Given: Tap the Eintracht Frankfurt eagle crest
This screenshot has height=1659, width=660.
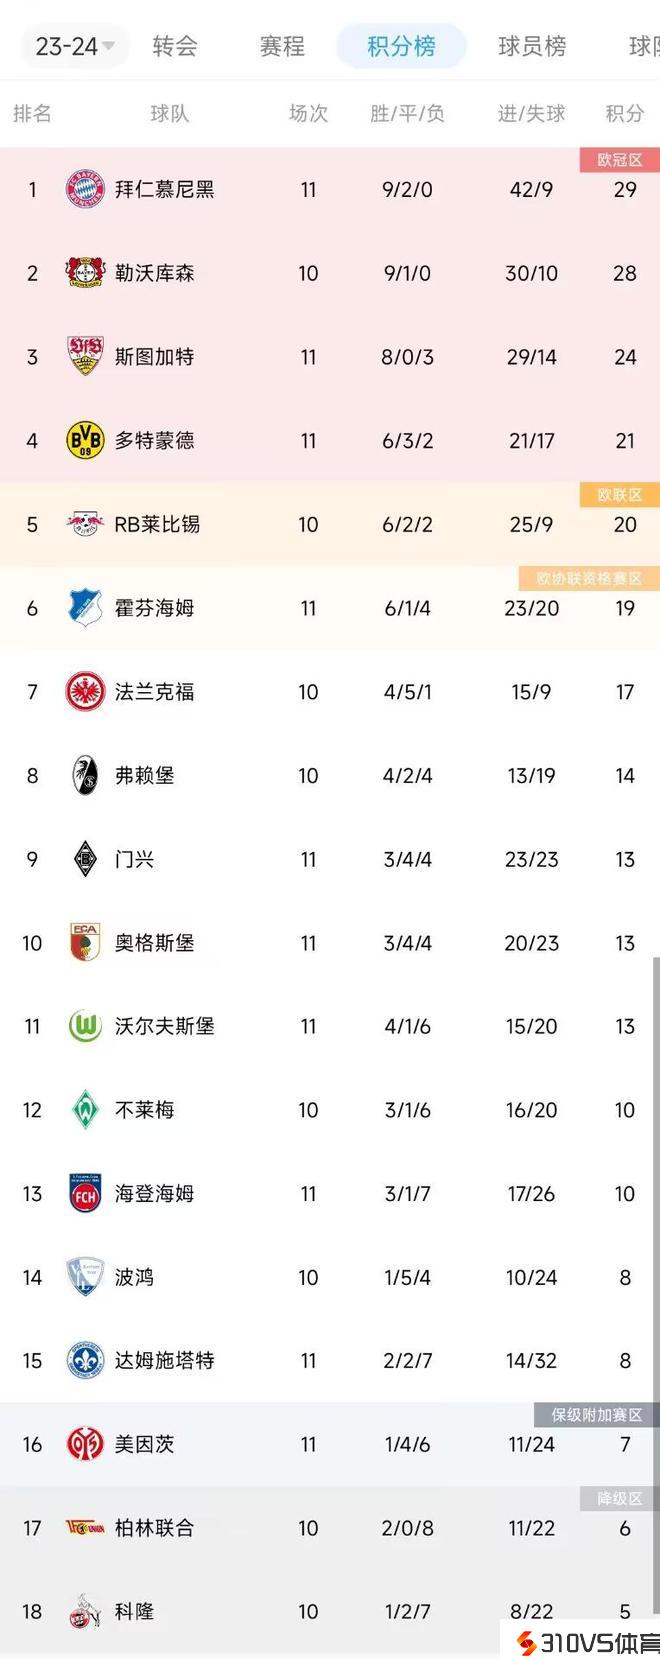Looking at the screenshot, I should coord(85,691).
